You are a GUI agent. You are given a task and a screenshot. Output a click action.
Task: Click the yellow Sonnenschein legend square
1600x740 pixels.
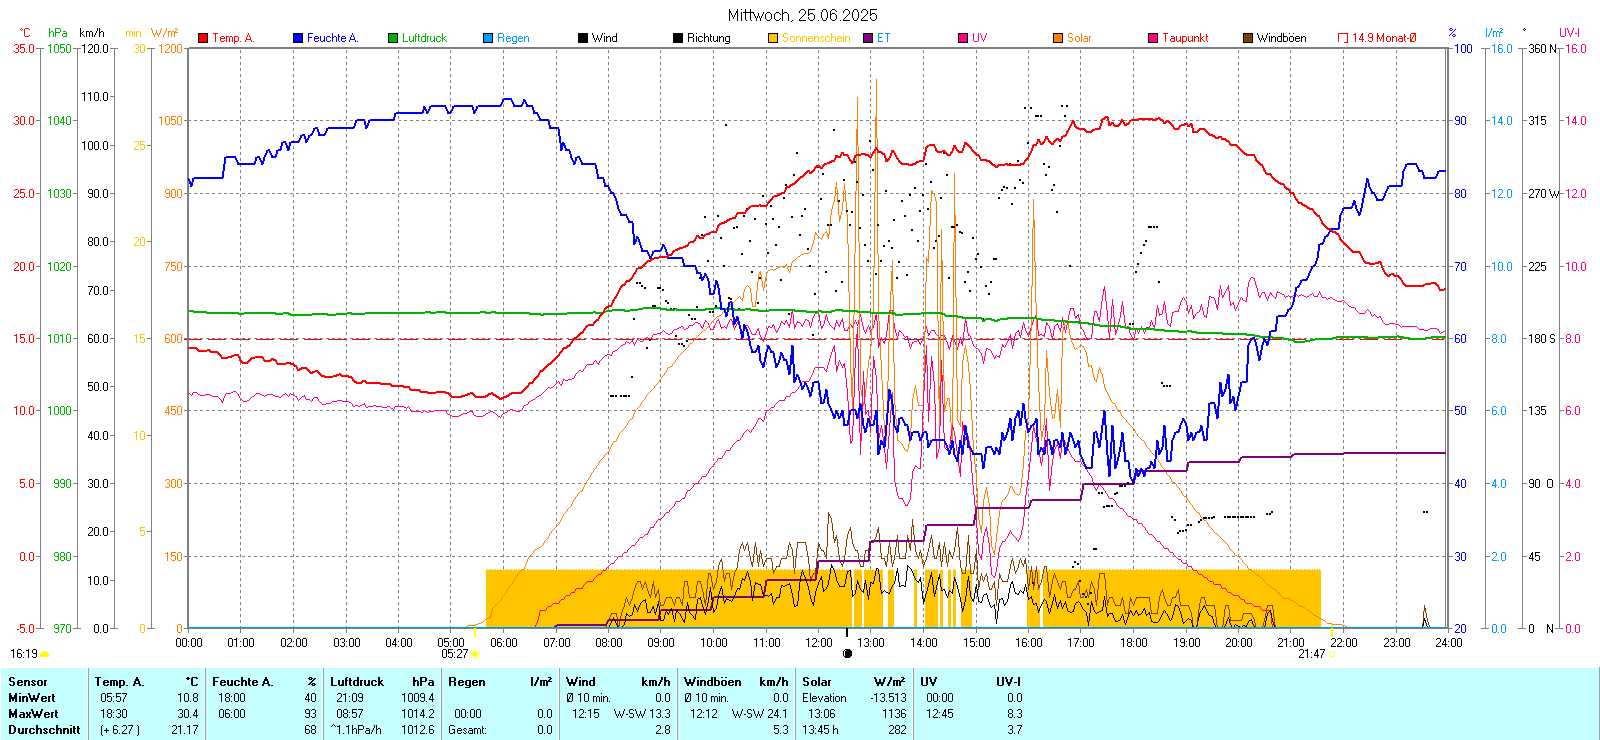tap(773, 38)
